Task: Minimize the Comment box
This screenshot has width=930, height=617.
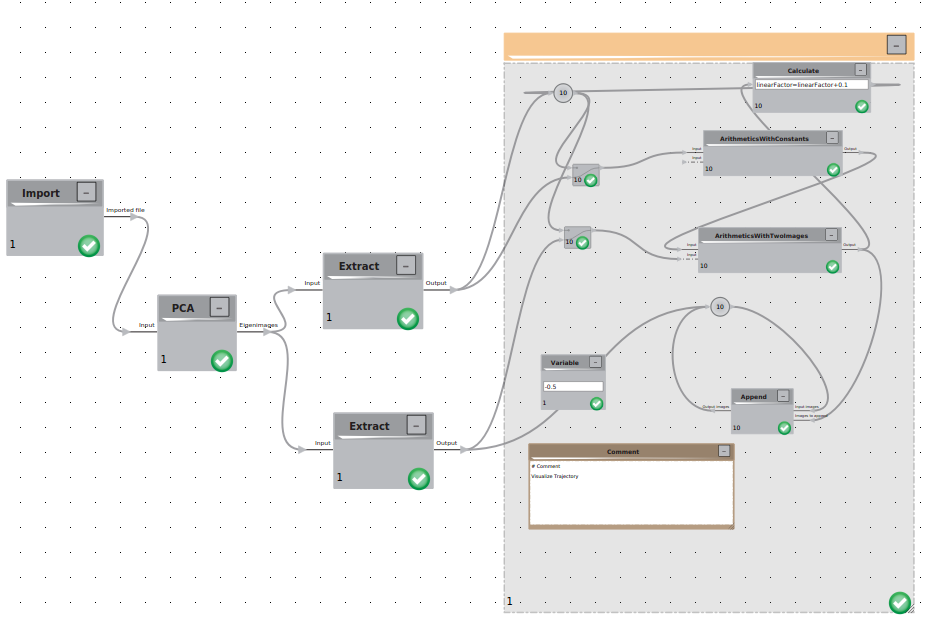Action: point(724,451)
